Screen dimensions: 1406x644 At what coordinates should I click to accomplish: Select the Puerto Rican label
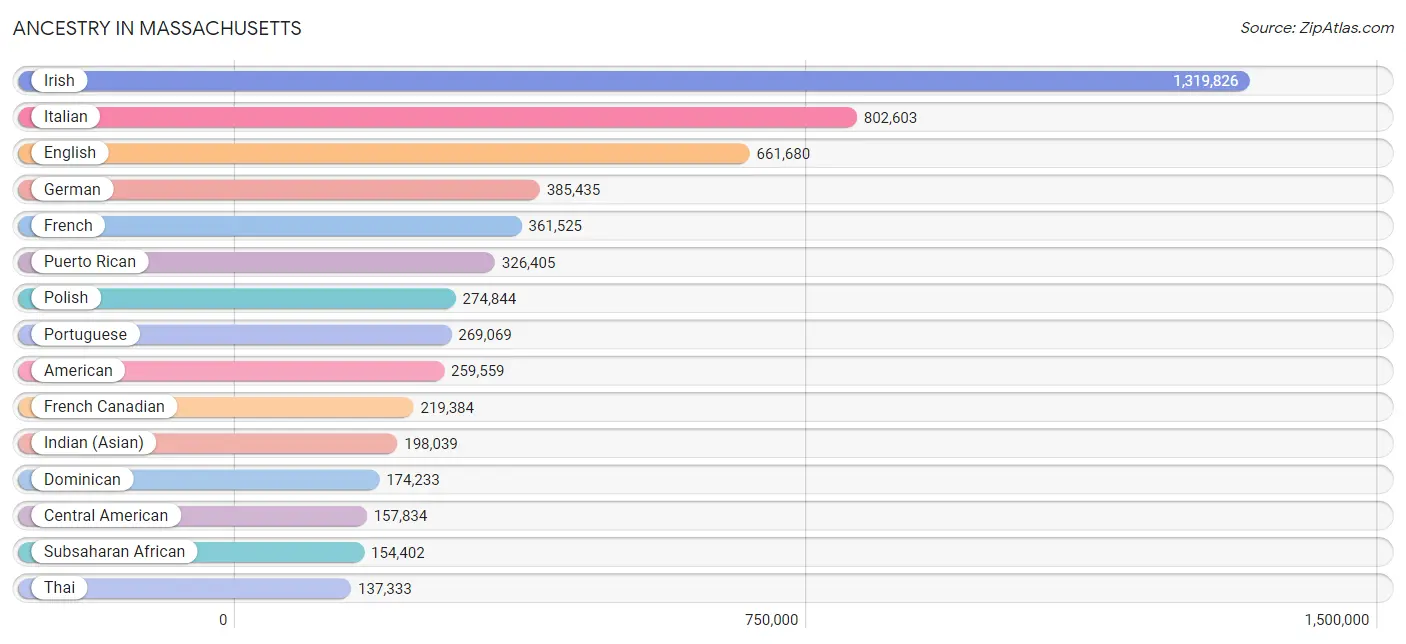point(89,262)
